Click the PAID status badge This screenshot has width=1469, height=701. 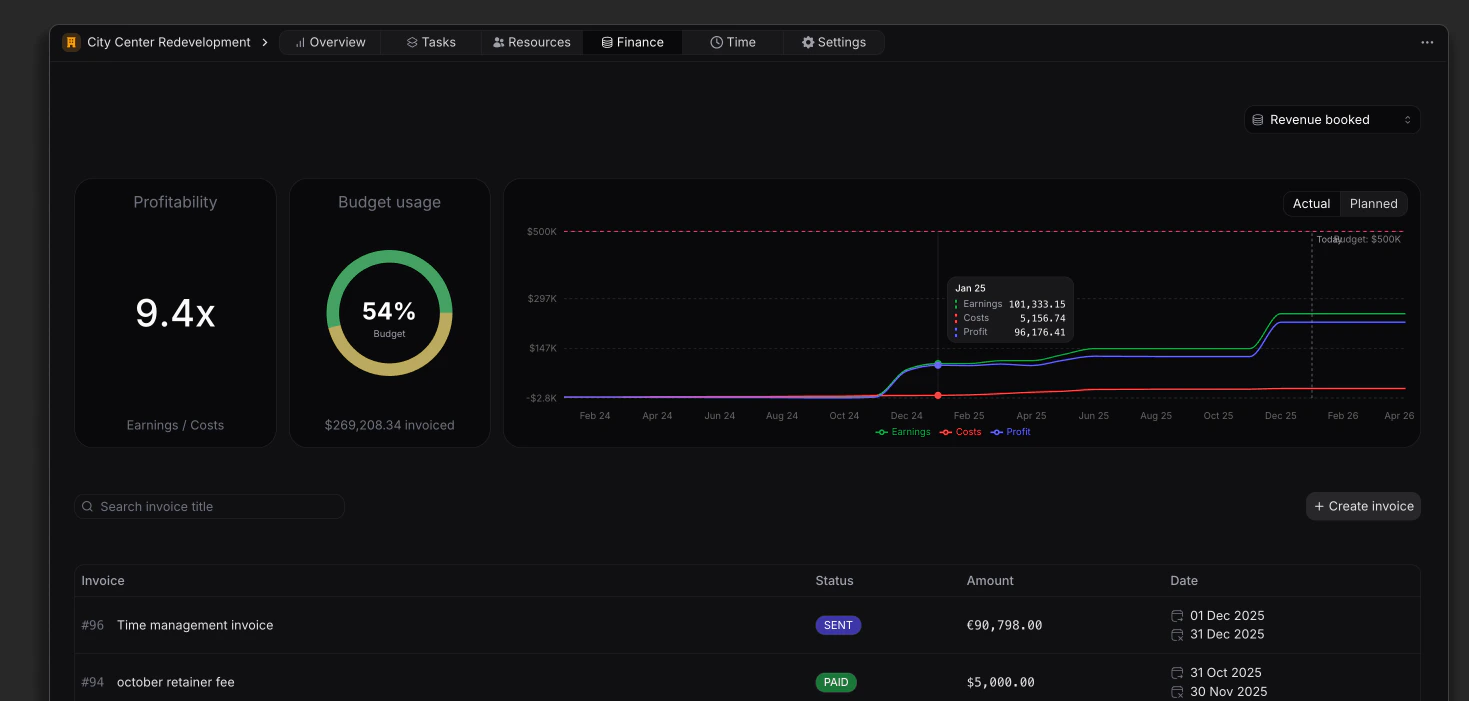tap(836, 682)
